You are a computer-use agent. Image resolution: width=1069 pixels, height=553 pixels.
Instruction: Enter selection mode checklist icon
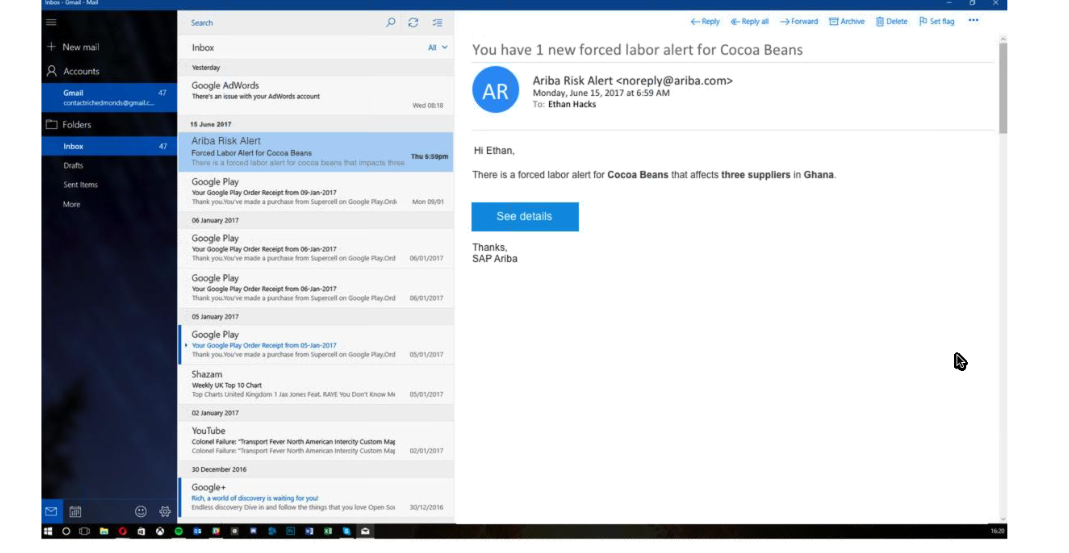(438, 23)
